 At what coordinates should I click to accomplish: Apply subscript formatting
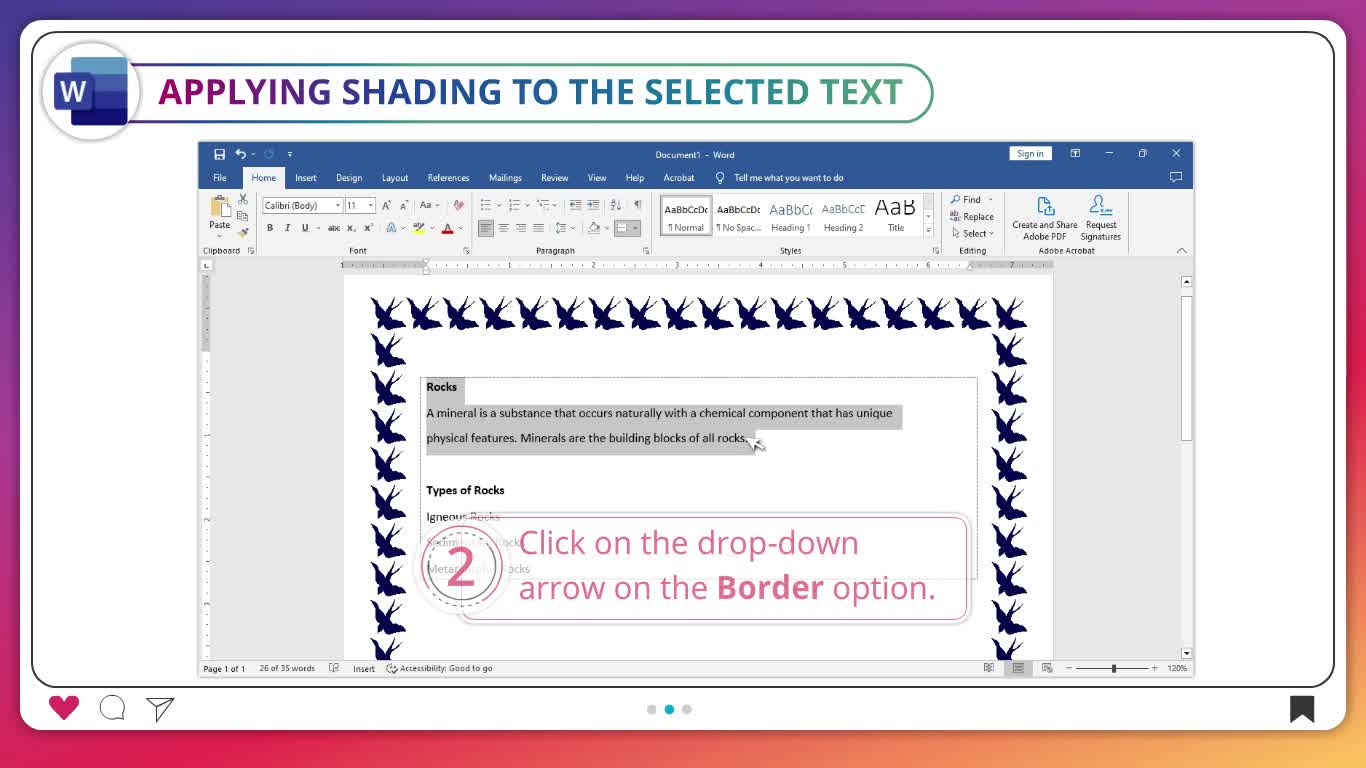coord(350,228)
